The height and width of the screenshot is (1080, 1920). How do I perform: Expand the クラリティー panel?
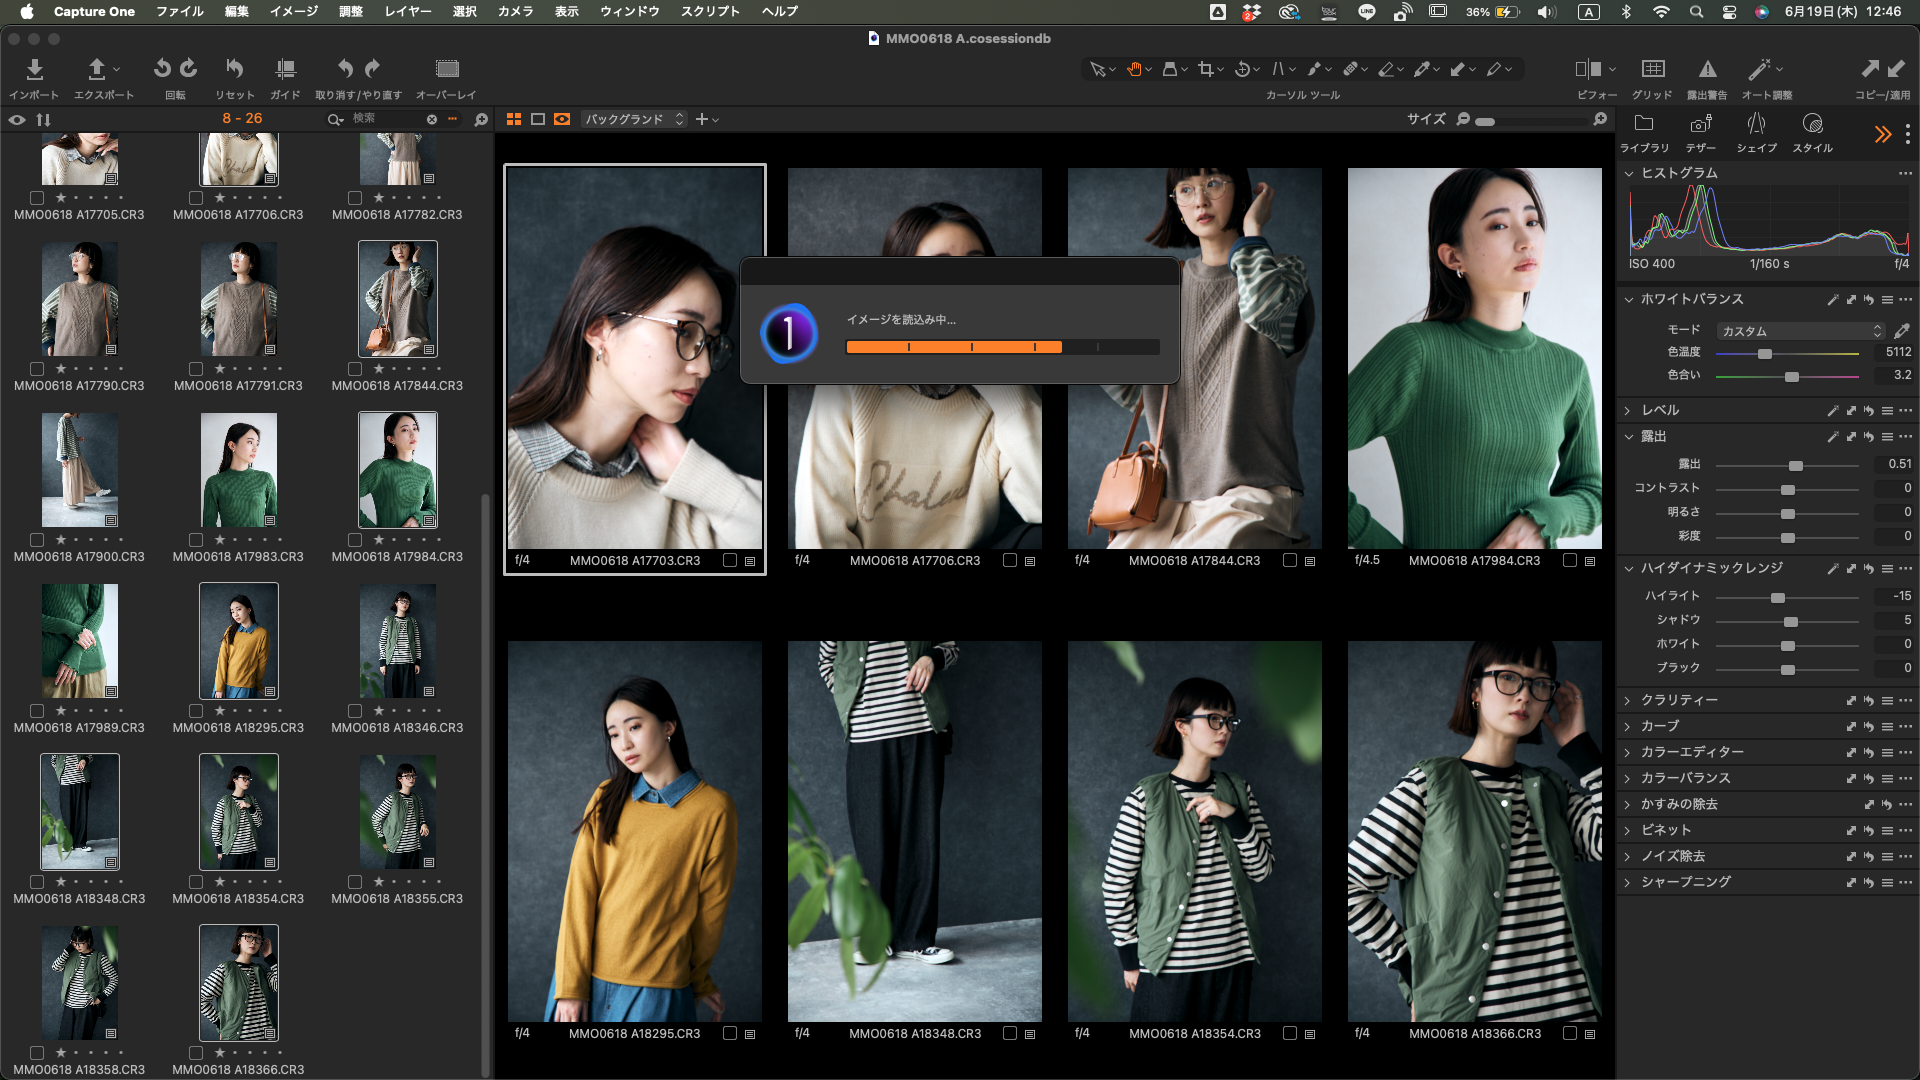[1628, 701]
